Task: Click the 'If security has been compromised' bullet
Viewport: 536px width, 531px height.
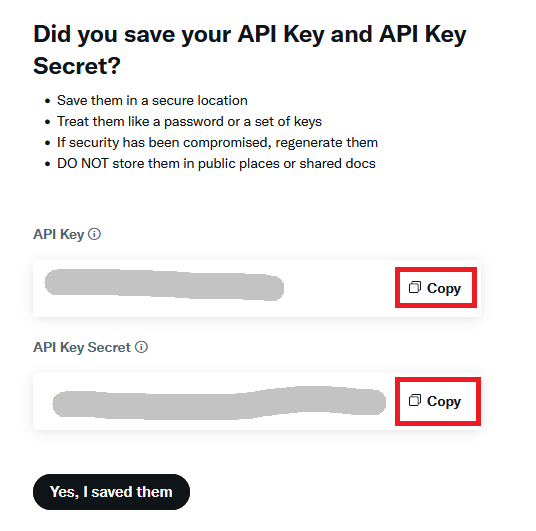Action: (x=217, y=143)
